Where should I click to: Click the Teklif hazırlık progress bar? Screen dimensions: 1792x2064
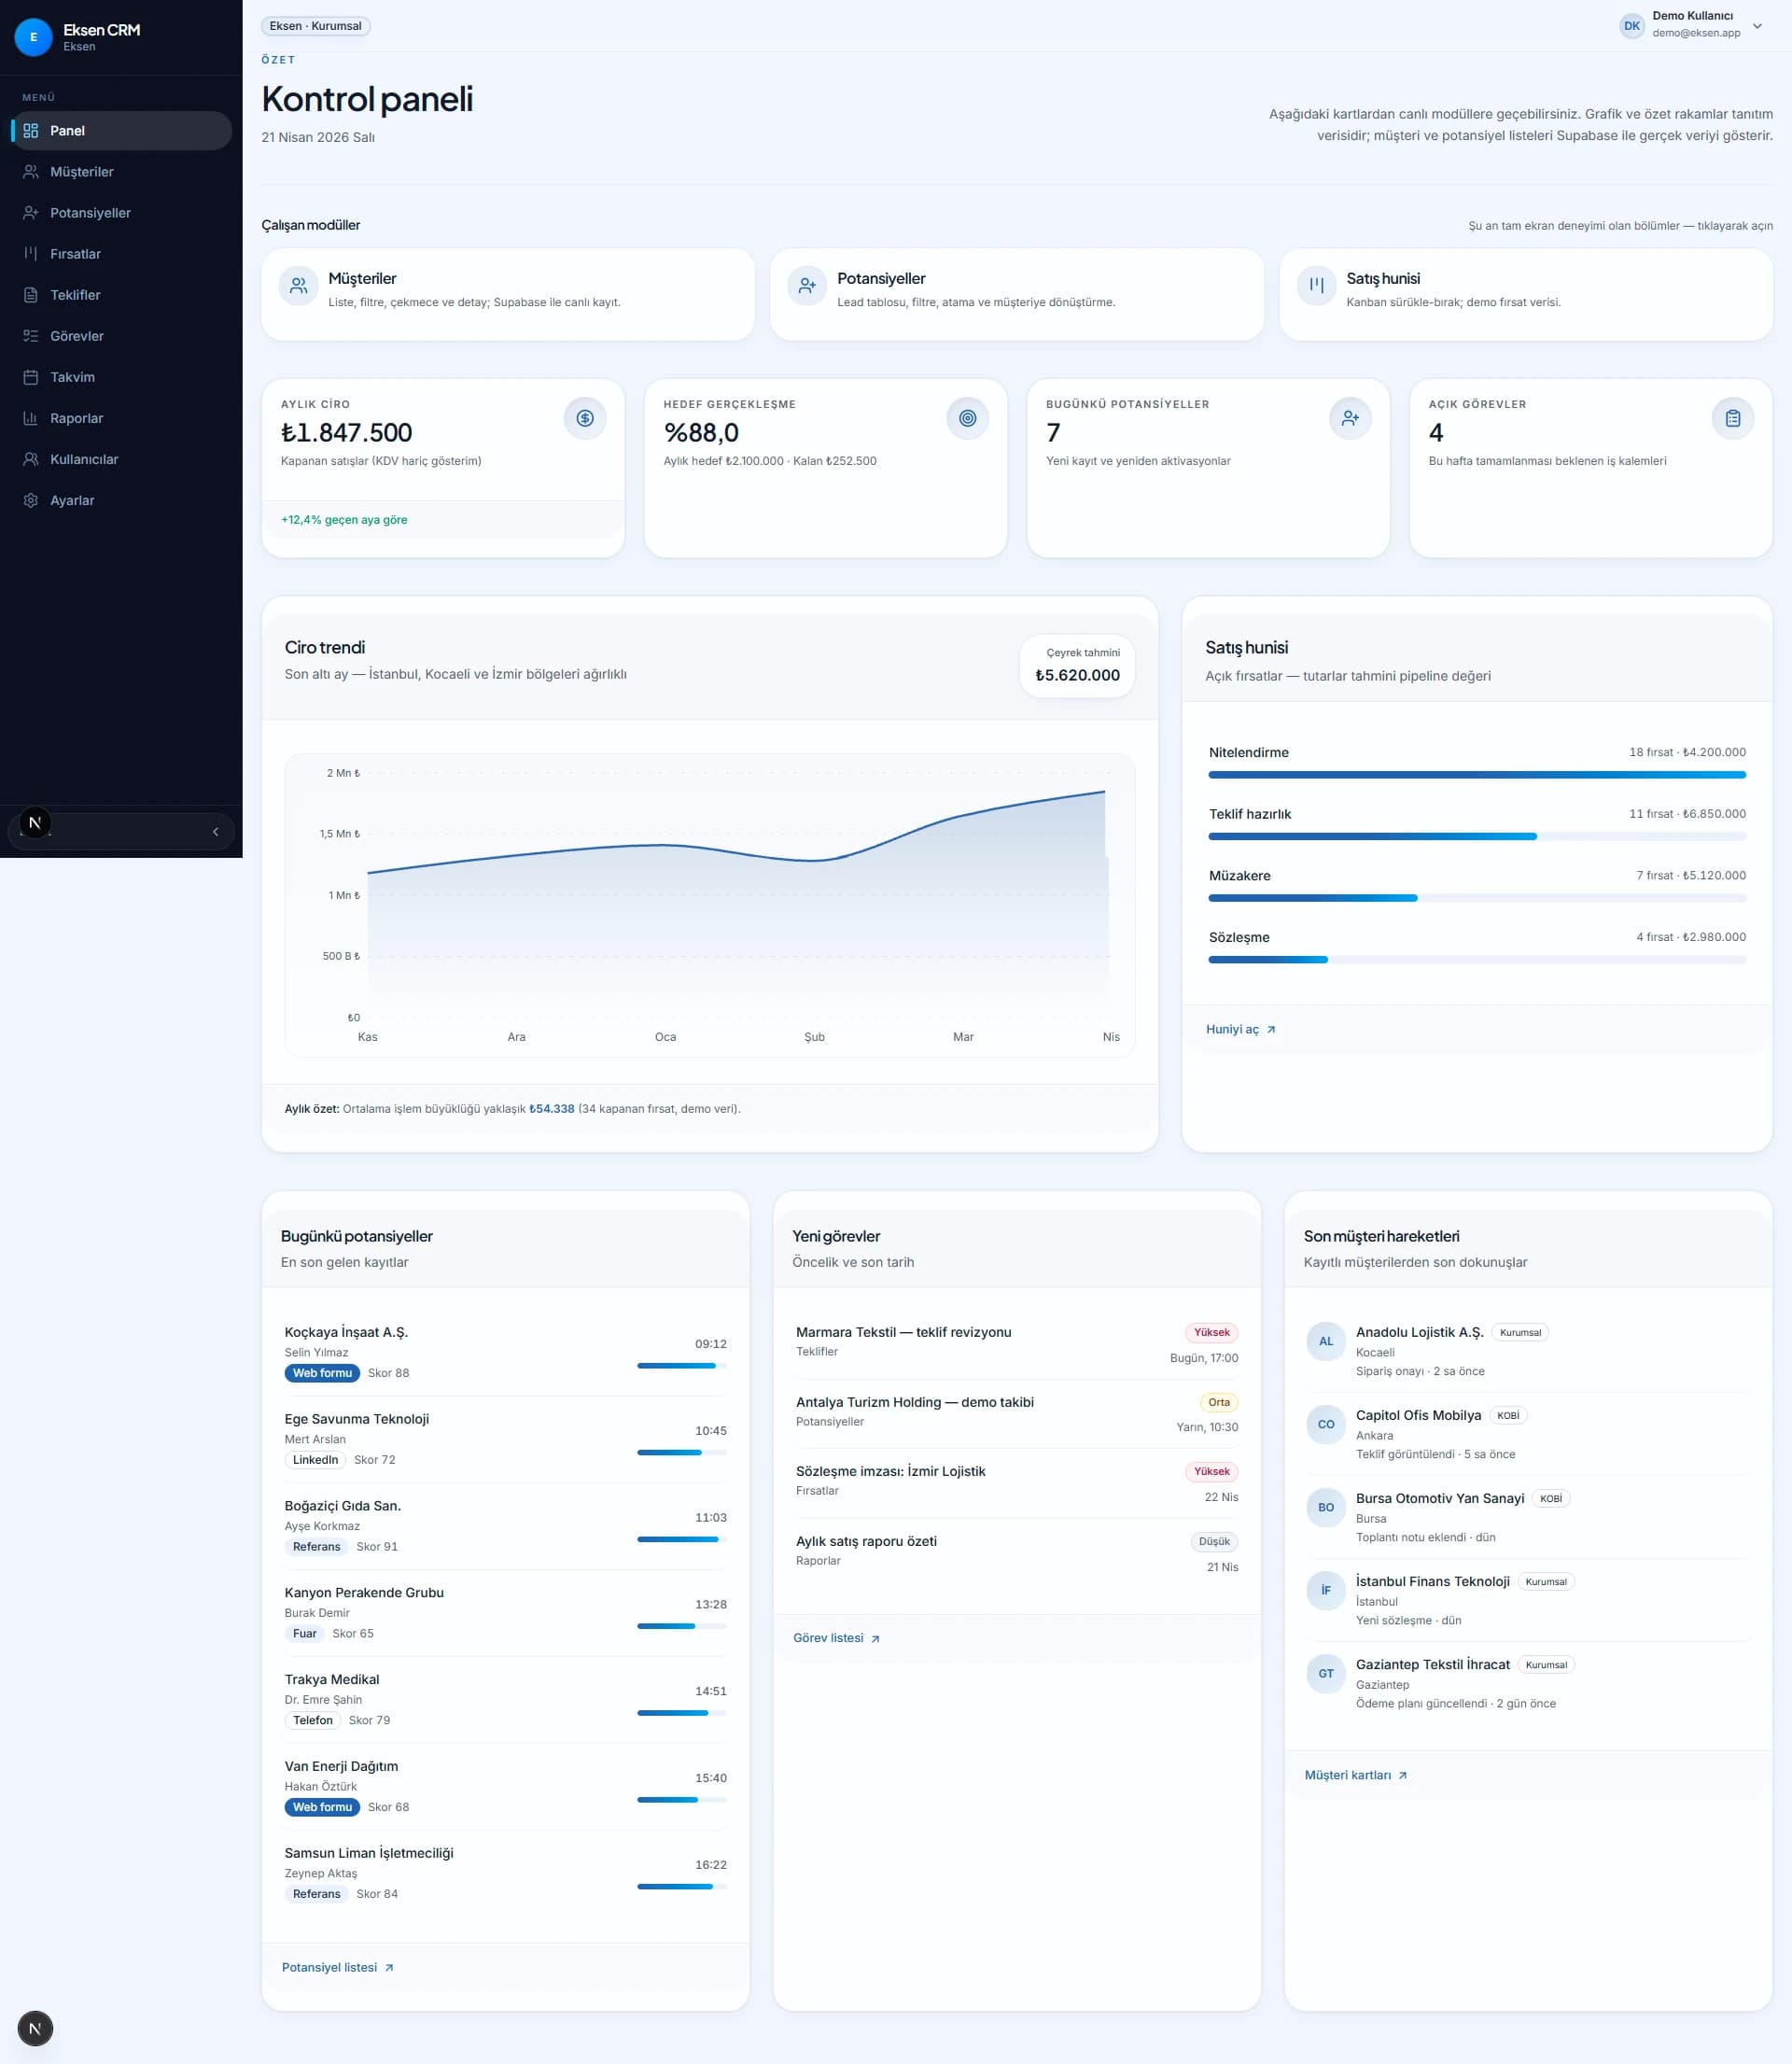click(x=1476, y=836)
